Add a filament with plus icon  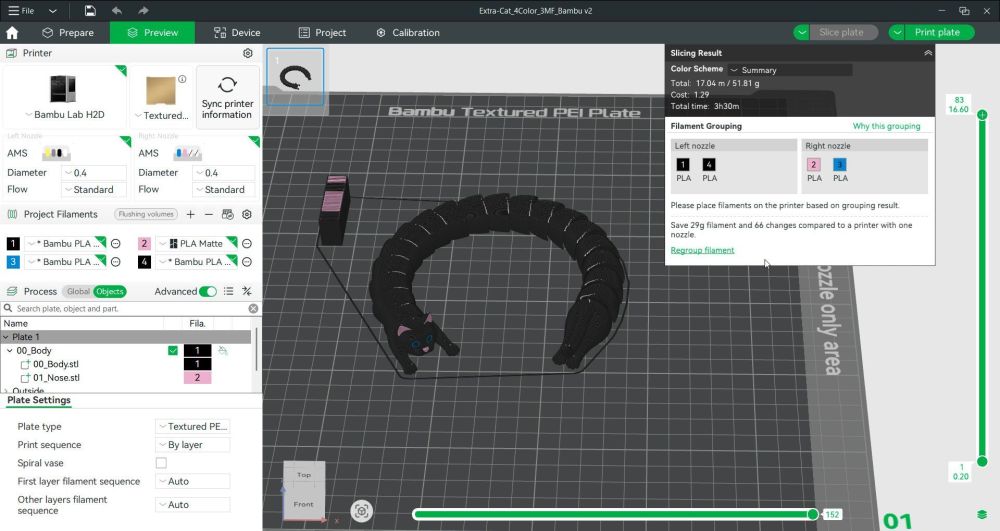[x=191, y=214]
